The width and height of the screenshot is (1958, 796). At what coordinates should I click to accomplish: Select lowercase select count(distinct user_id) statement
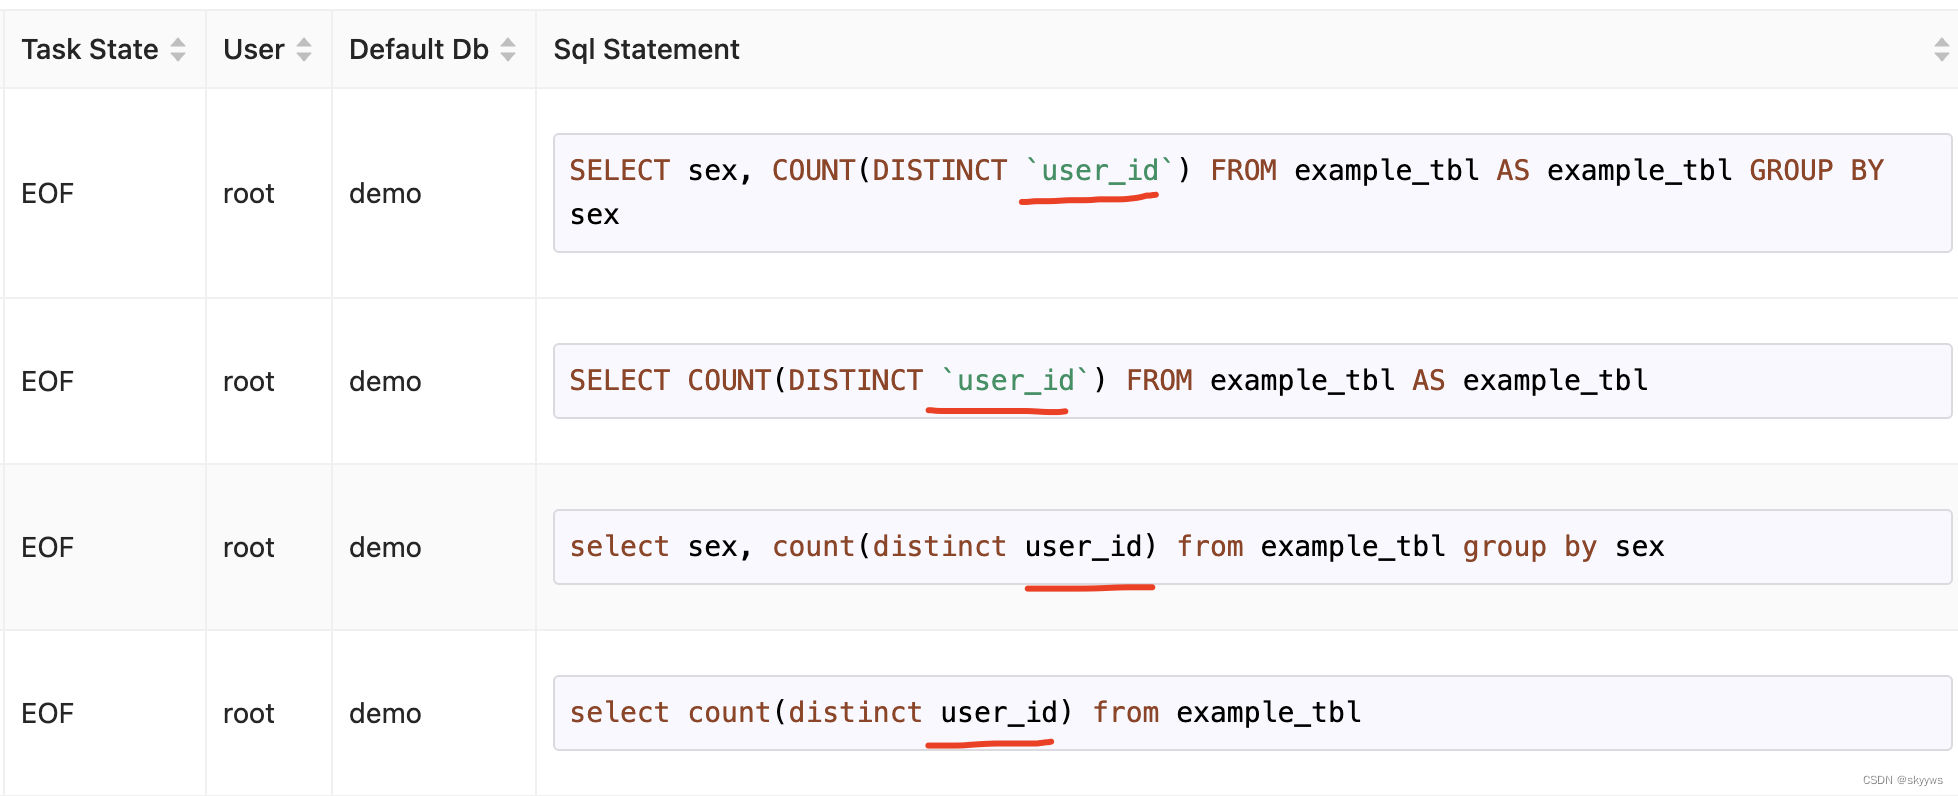point(1252,713)
